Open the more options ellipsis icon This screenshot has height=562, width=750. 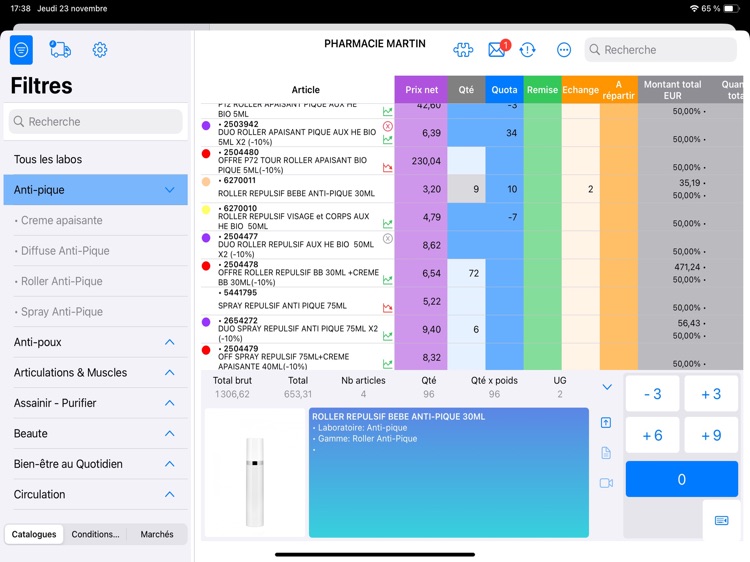point(564,50)
